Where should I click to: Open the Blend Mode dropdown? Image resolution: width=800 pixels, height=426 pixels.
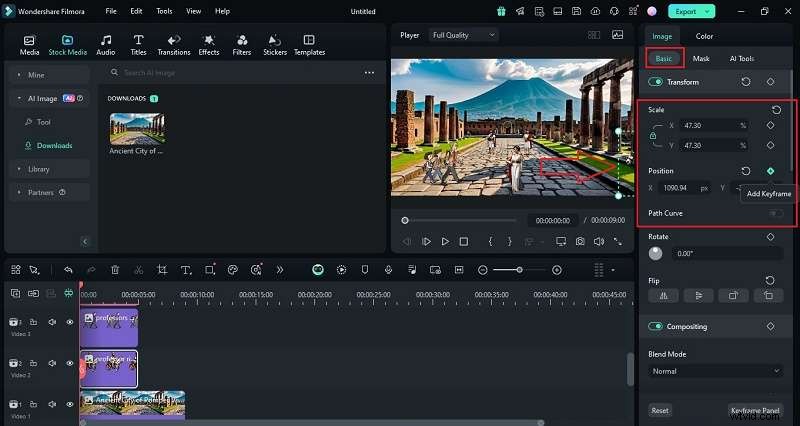(716, 371)
